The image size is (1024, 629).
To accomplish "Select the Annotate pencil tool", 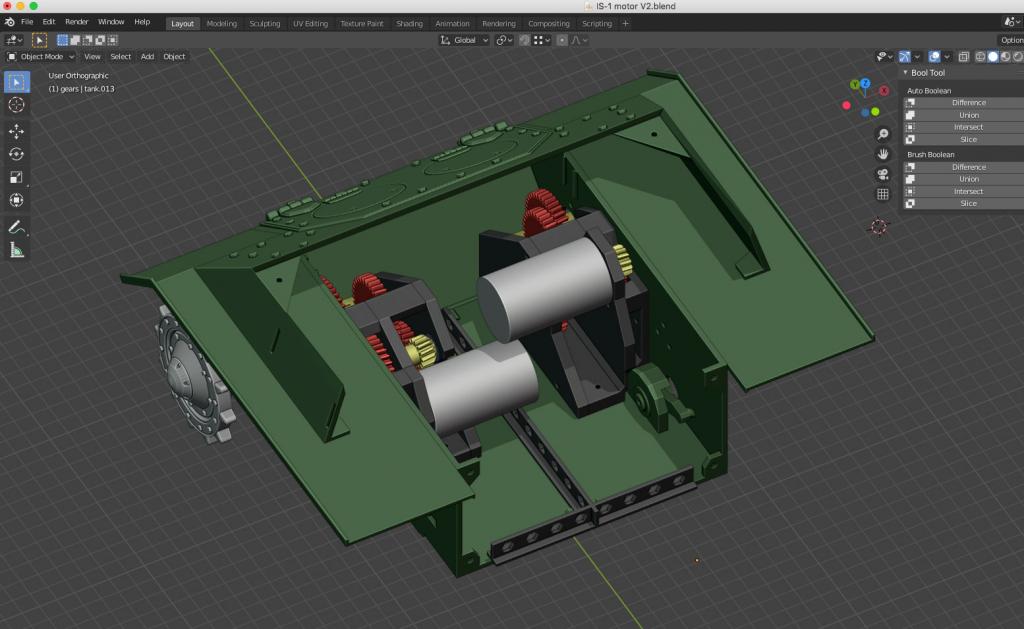I will pos(17,227).
